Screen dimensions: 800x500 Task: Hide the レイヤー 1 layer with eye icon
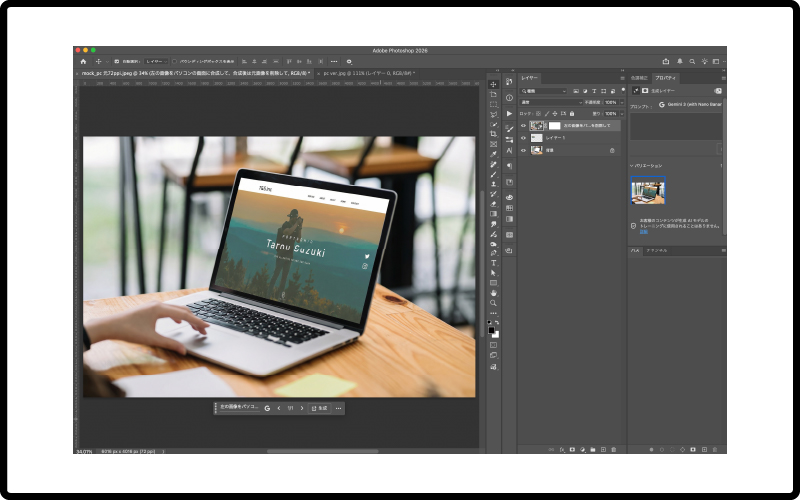click(x=523, y=138)
